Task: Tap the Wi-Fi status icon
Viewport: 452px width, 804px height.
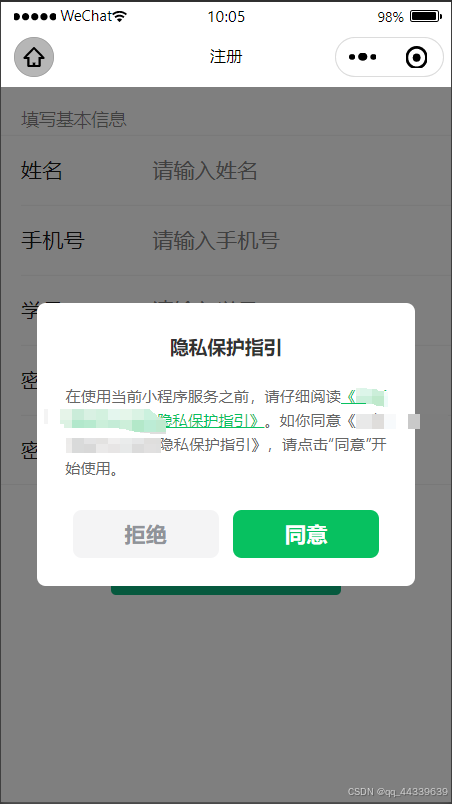Action: click(x=120, y=16)
